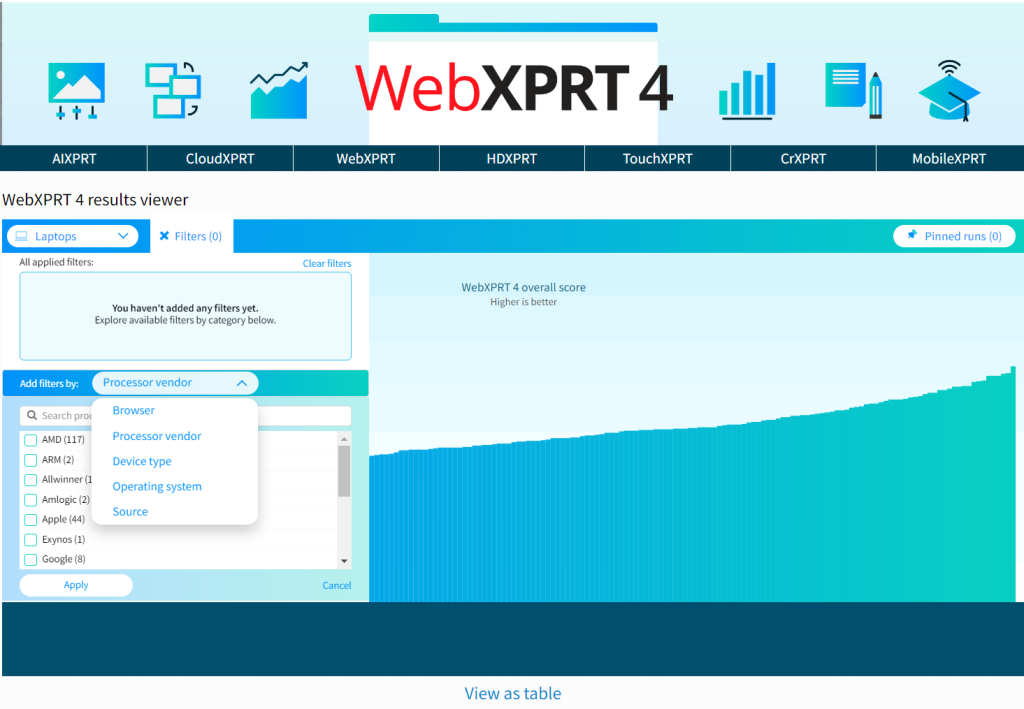Click the TouchXPRT bar chart icon

point(747,91)
